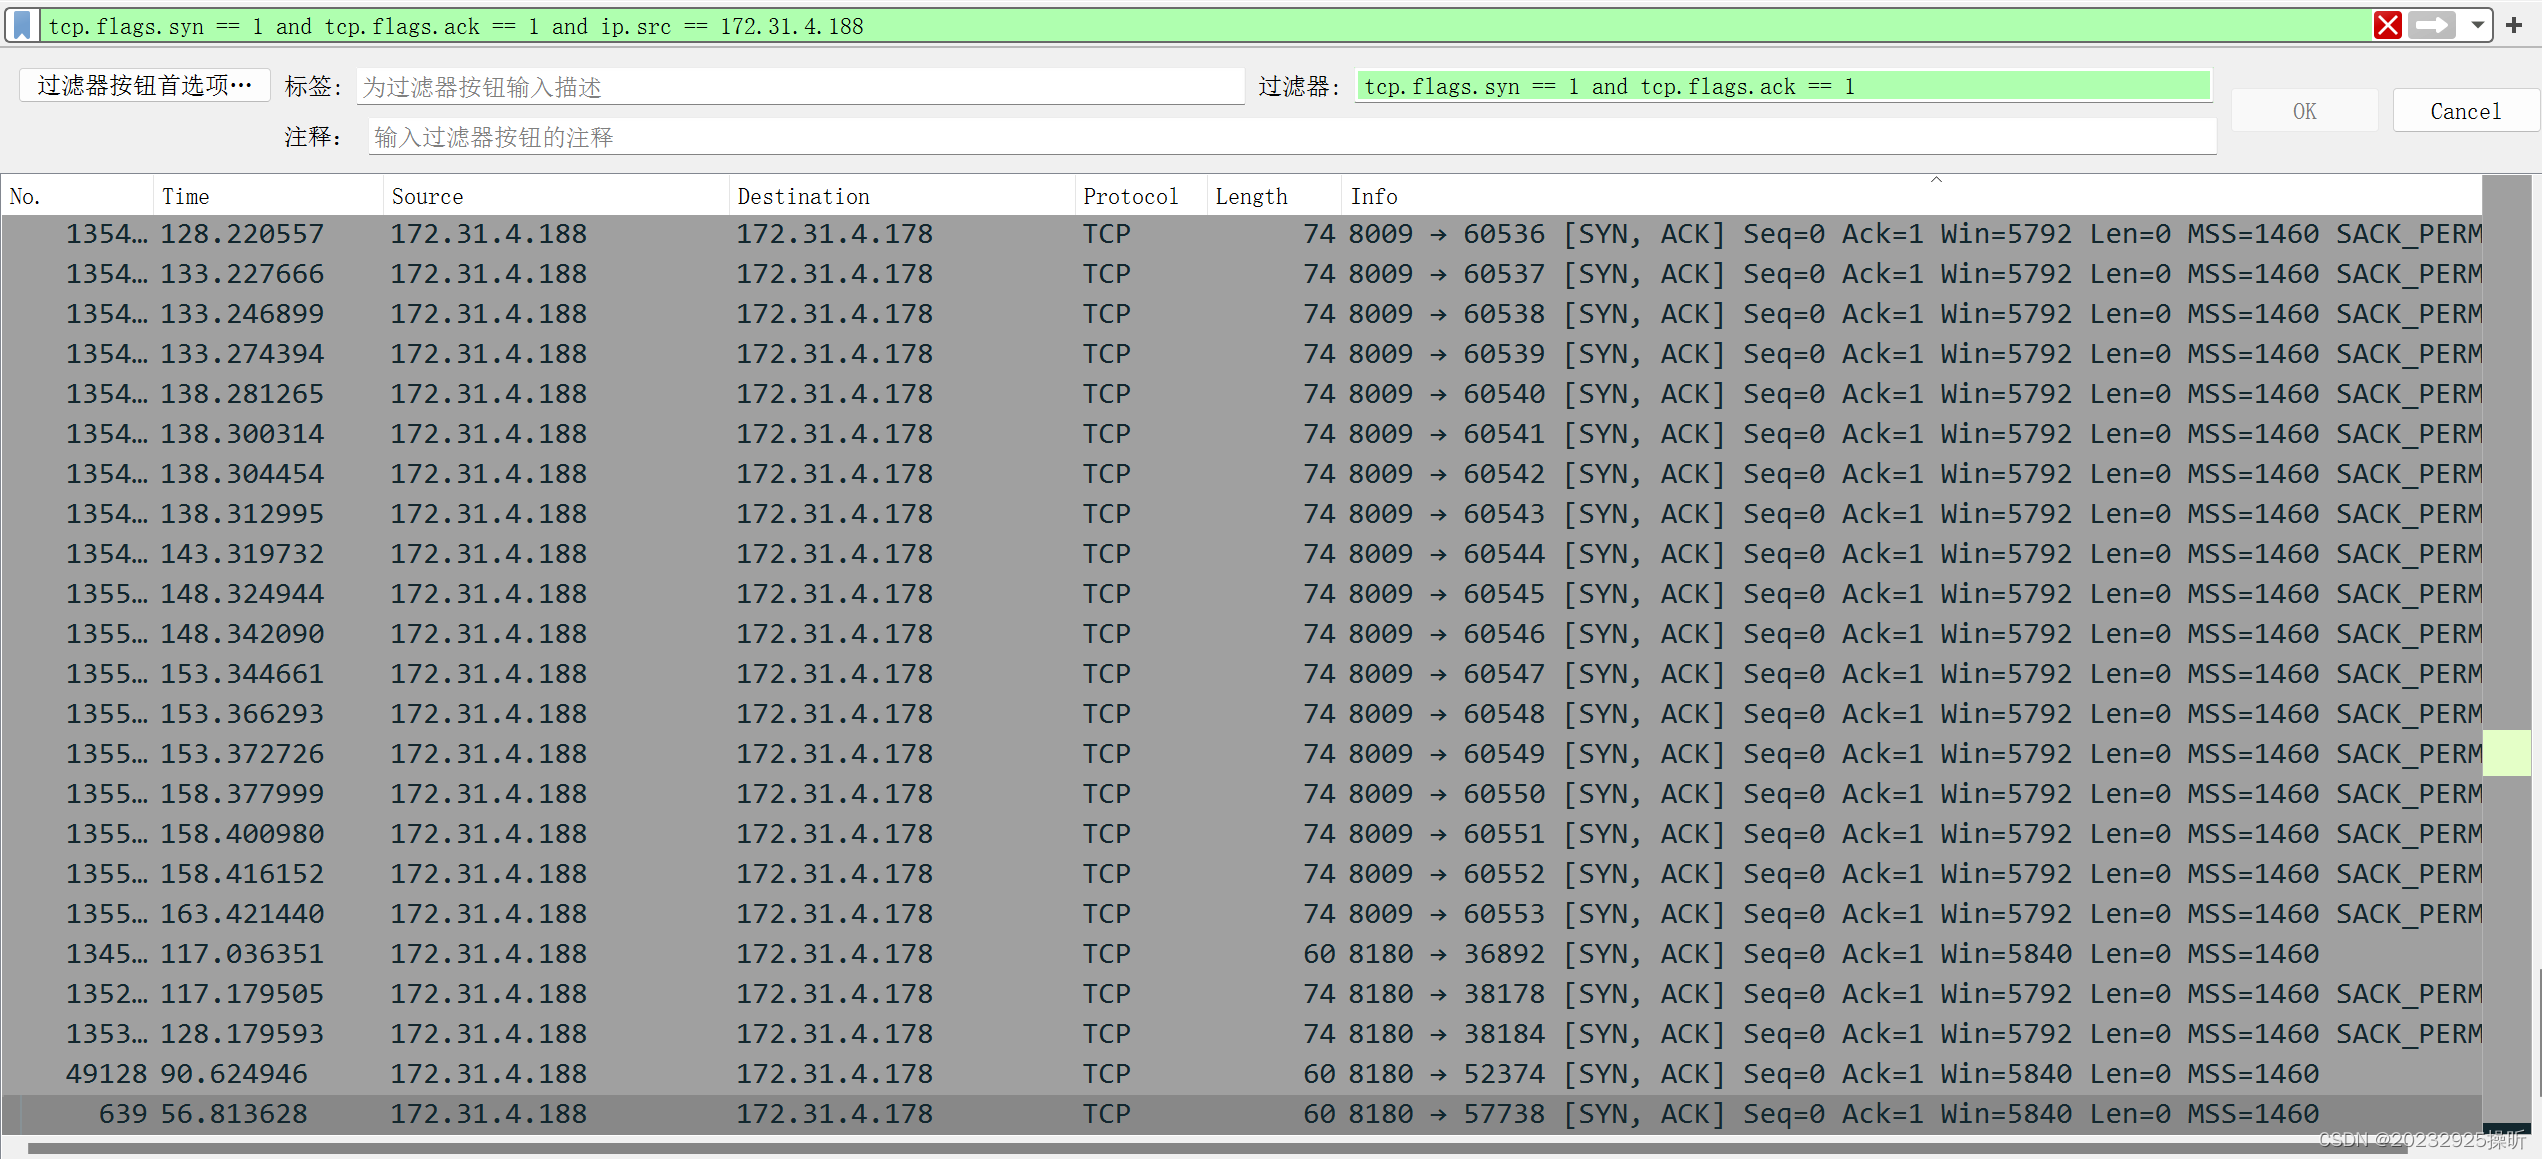Select packet at time 153.344661
Viewport: 2542px width, 1159px height.
[1241, 674]
